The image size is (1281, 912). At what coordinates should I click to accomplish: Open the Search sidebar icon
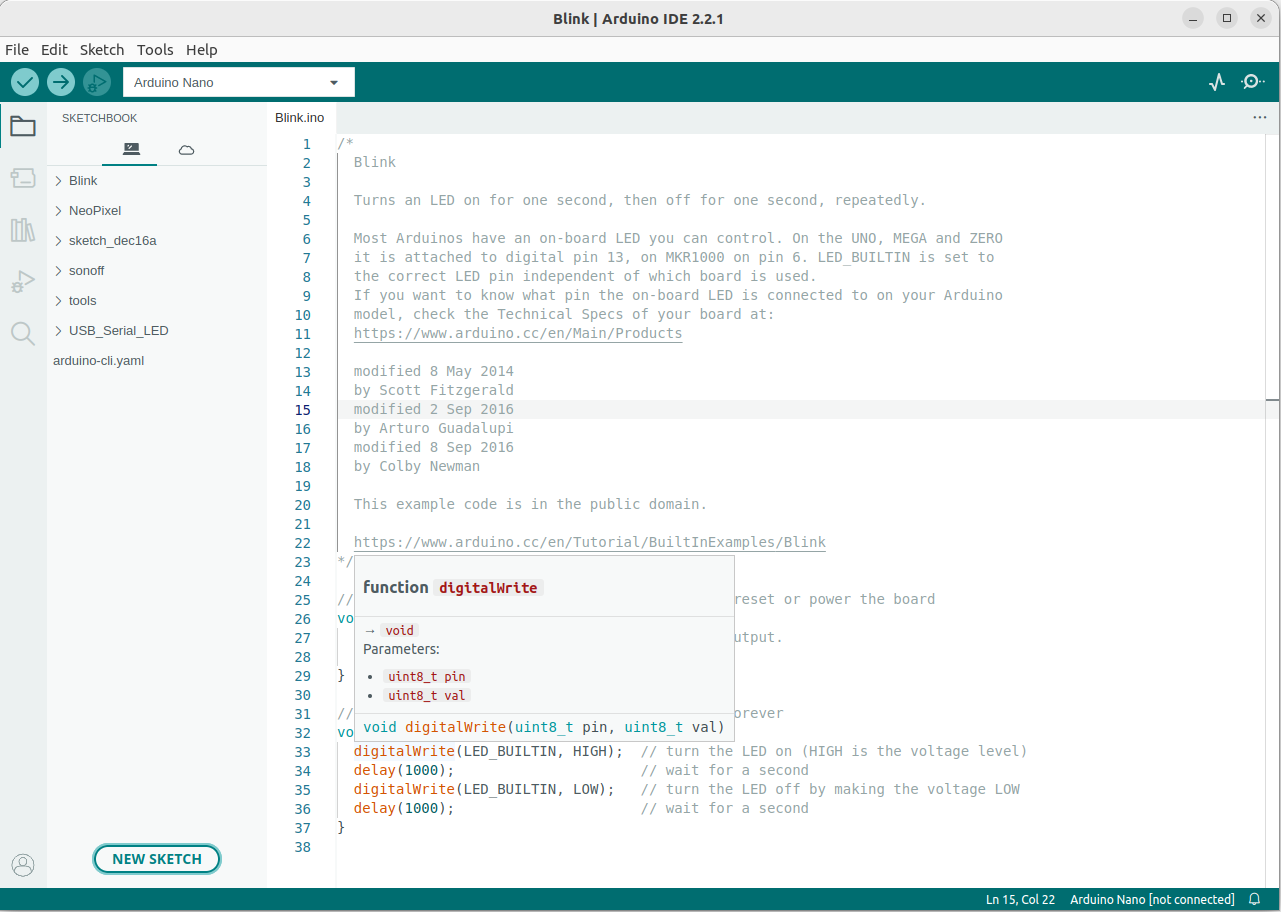coord(22,334)
